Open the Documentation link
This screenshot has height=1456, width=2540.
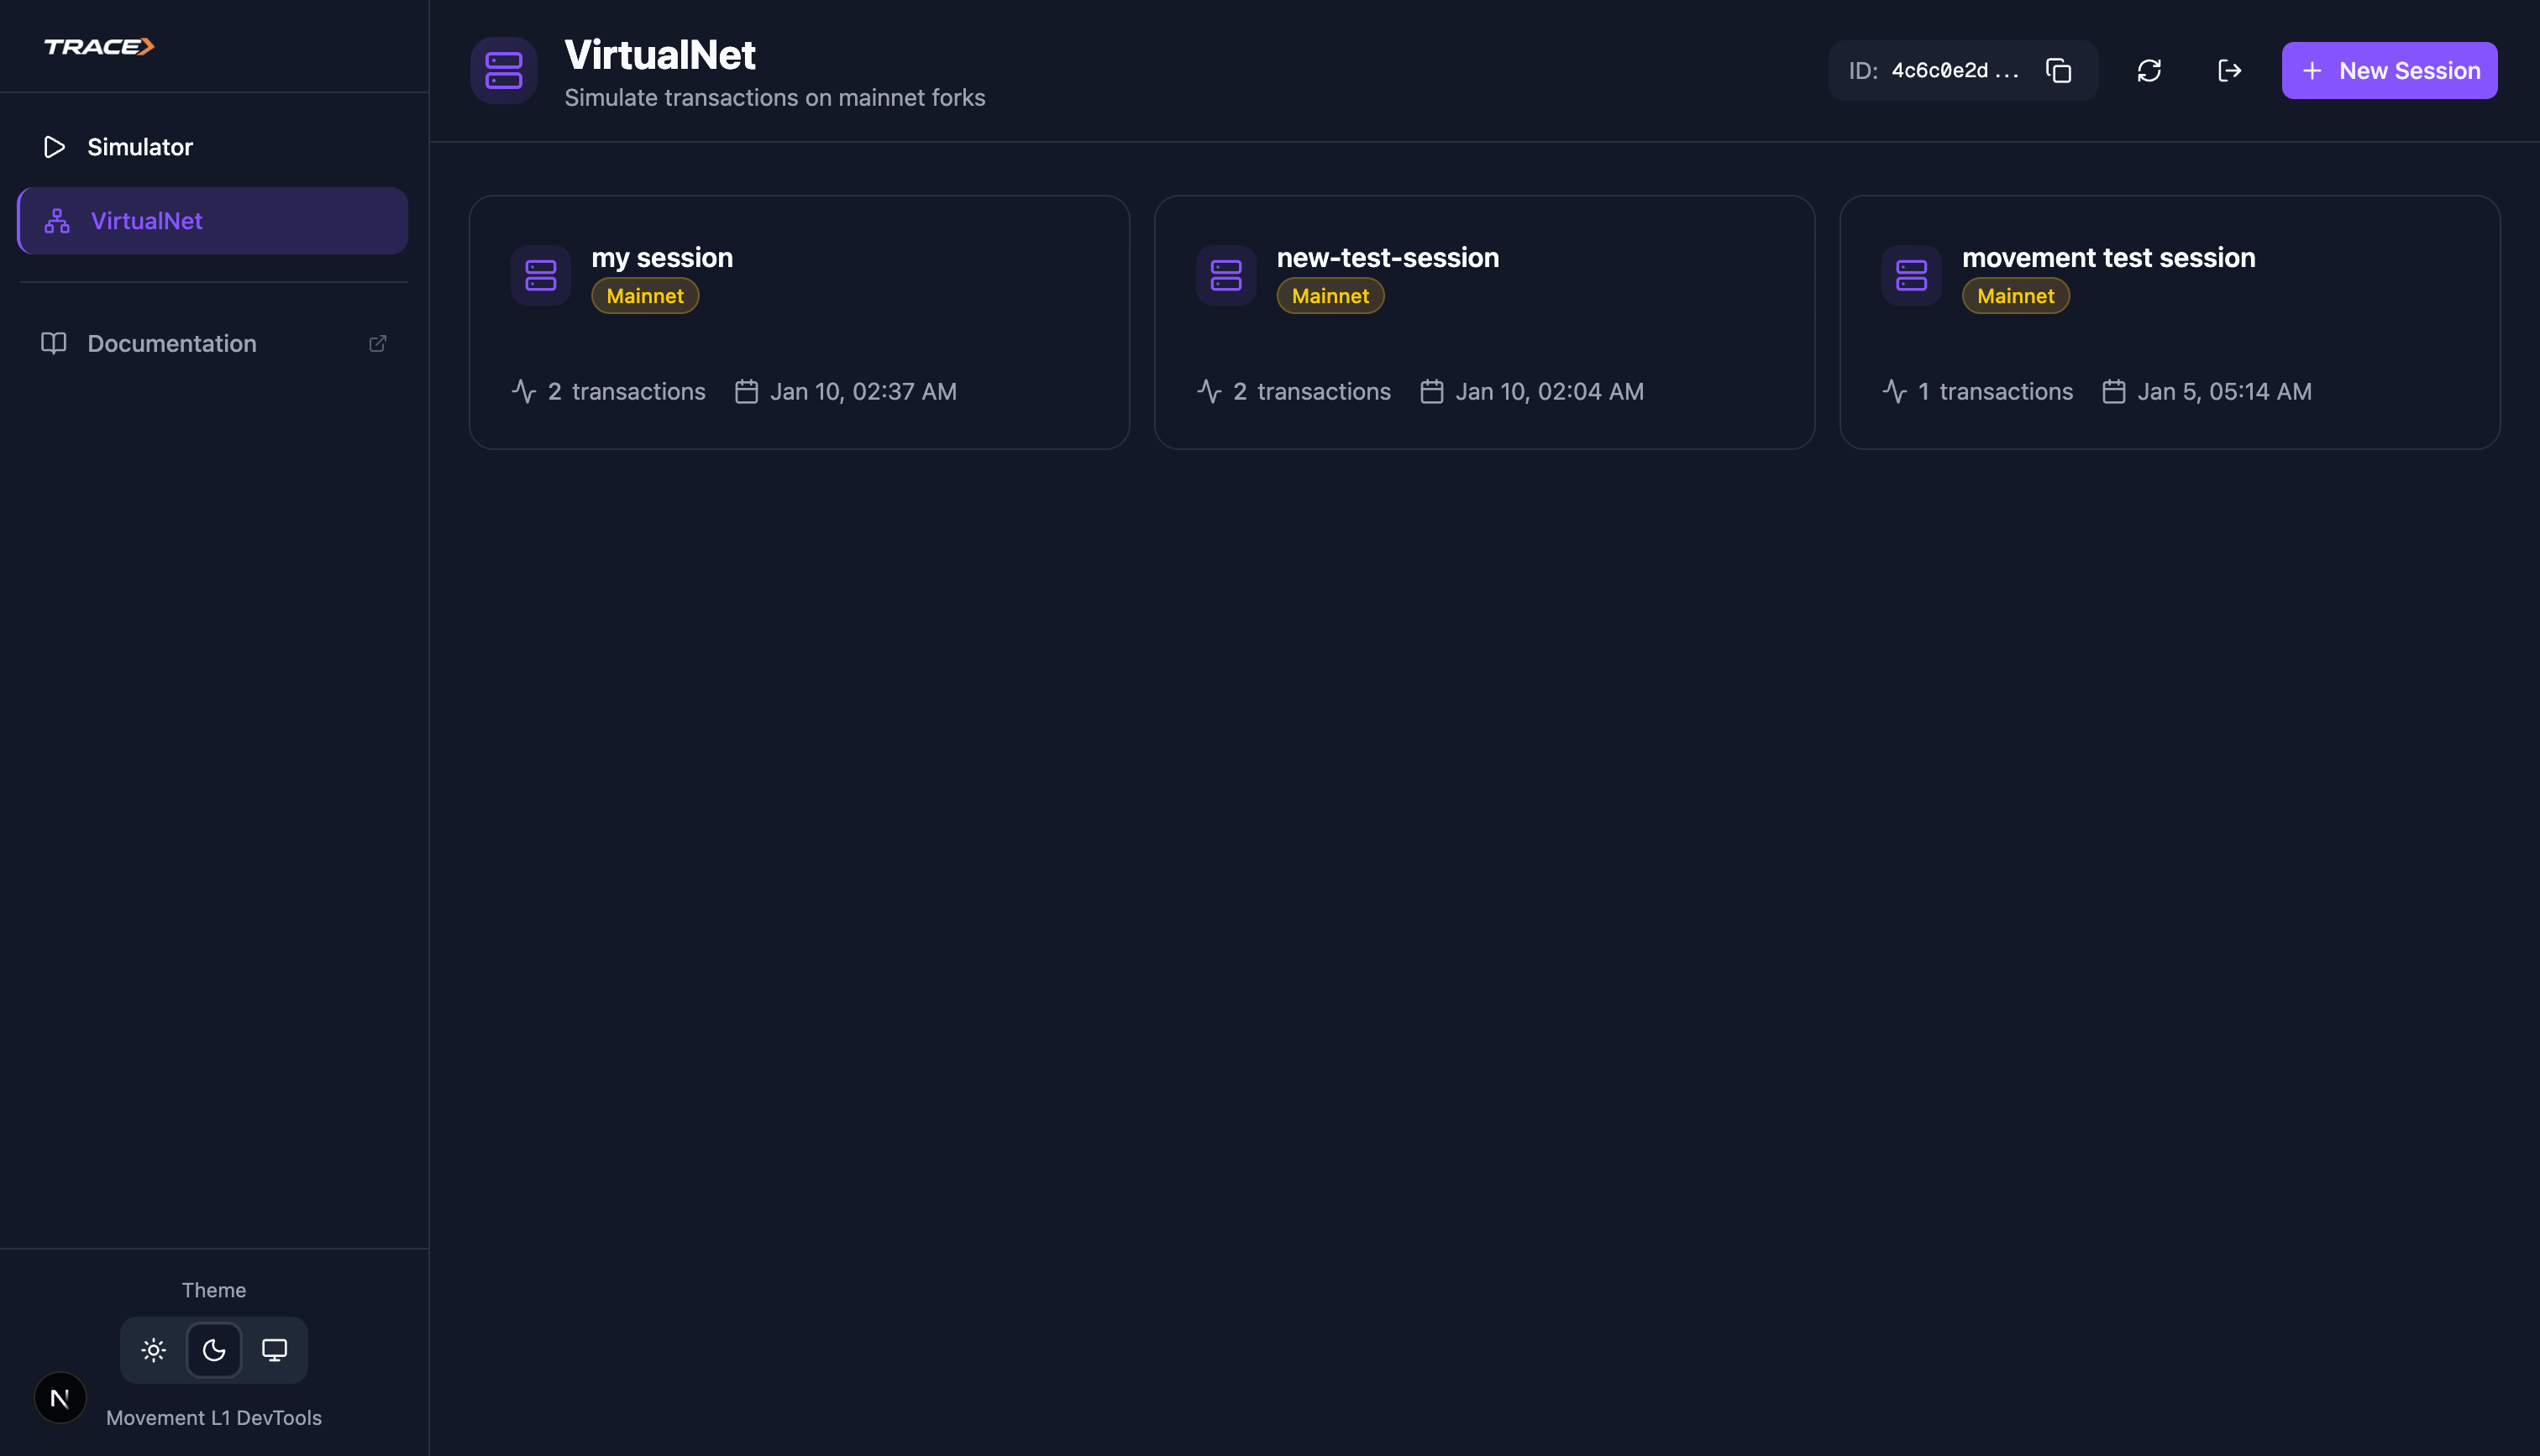point(172,343)
